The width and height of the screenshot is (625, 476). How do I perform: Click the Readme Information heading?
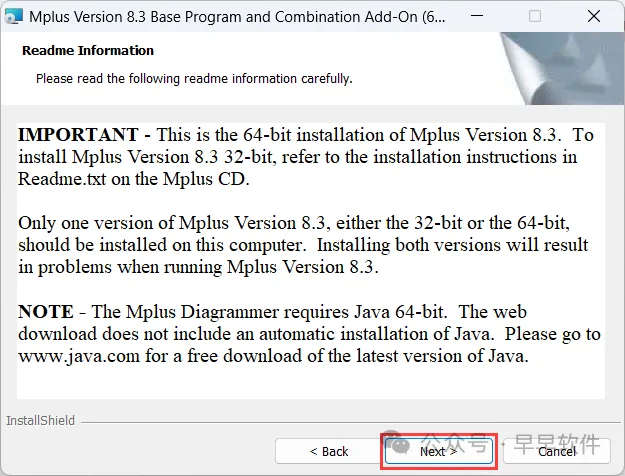[88, 51]
